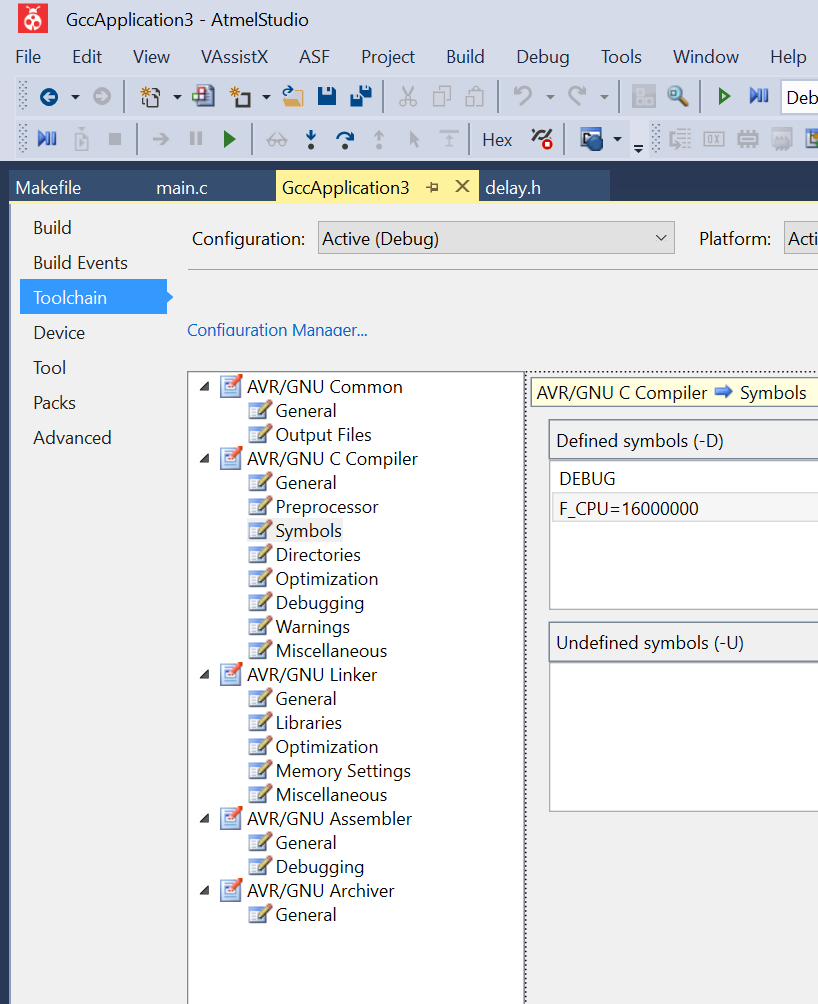Image resolution: width=818 pixels, height=1004 pixels.
Task: Click the green Continue play icon
Action: [x=229, y=139]
